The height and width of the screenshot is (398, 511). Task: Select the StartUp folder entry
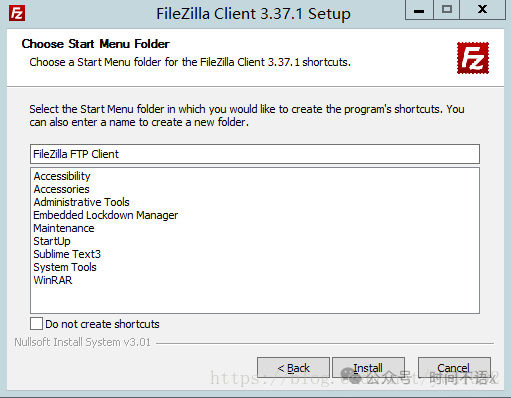[52, 241]
